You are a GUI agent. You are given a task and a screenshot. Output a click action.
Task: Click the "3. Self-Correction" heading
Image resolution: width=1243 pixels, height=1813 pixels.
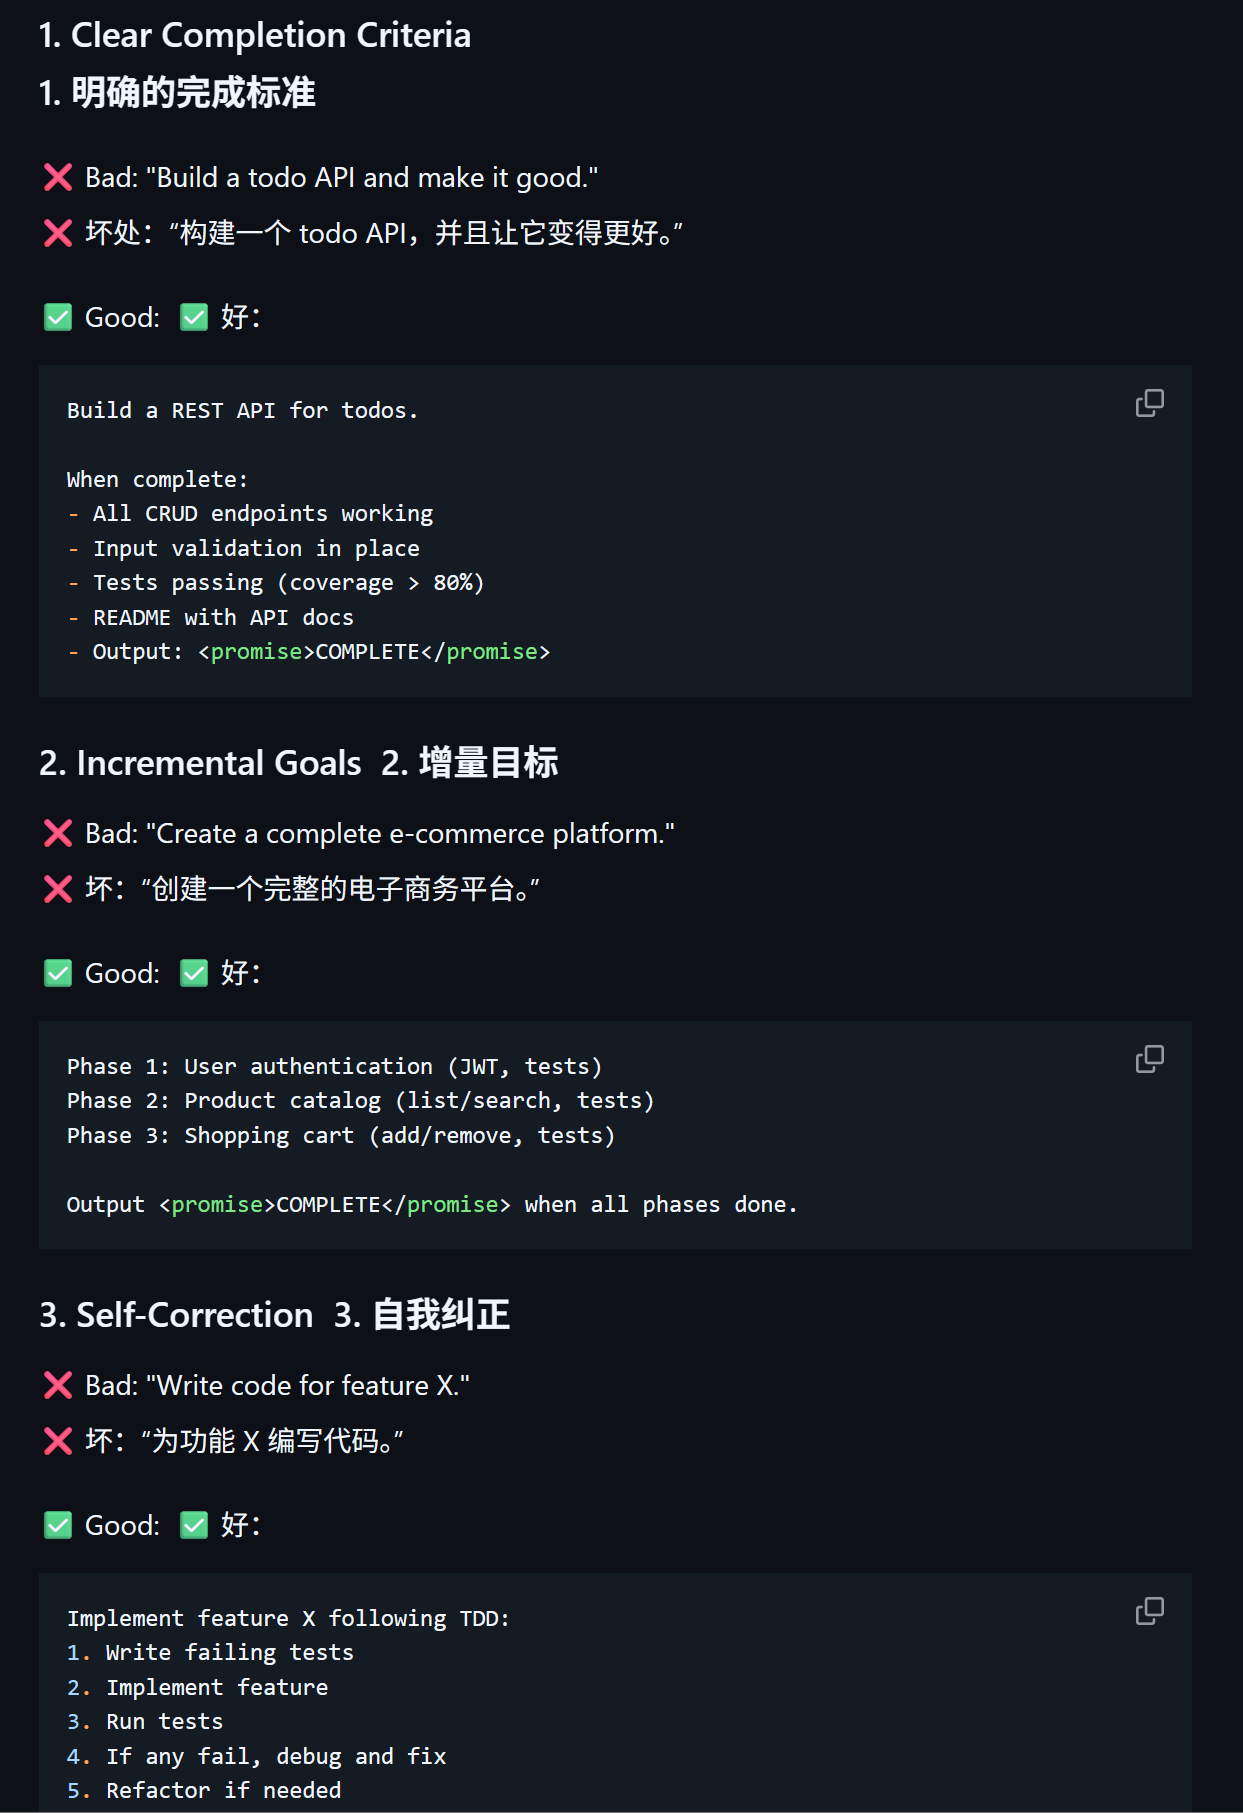[x=176, y=1315]
